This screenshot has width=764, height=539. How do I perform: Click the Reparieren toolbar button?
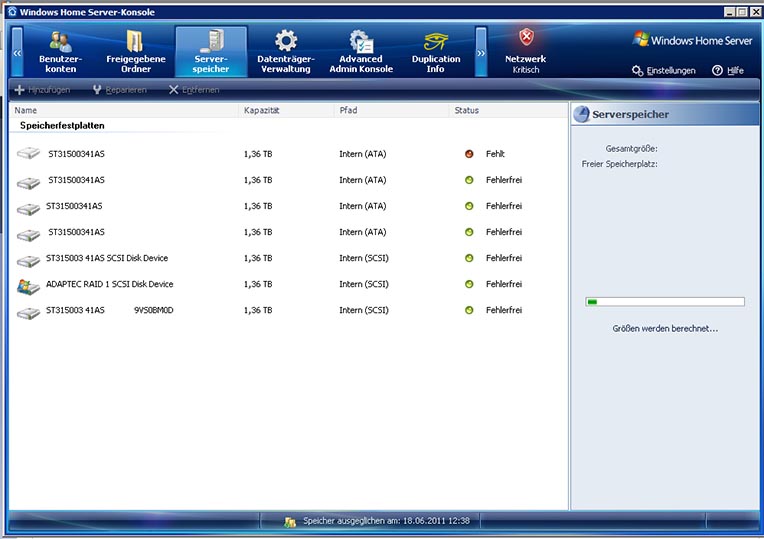click(x=119, y=90)
